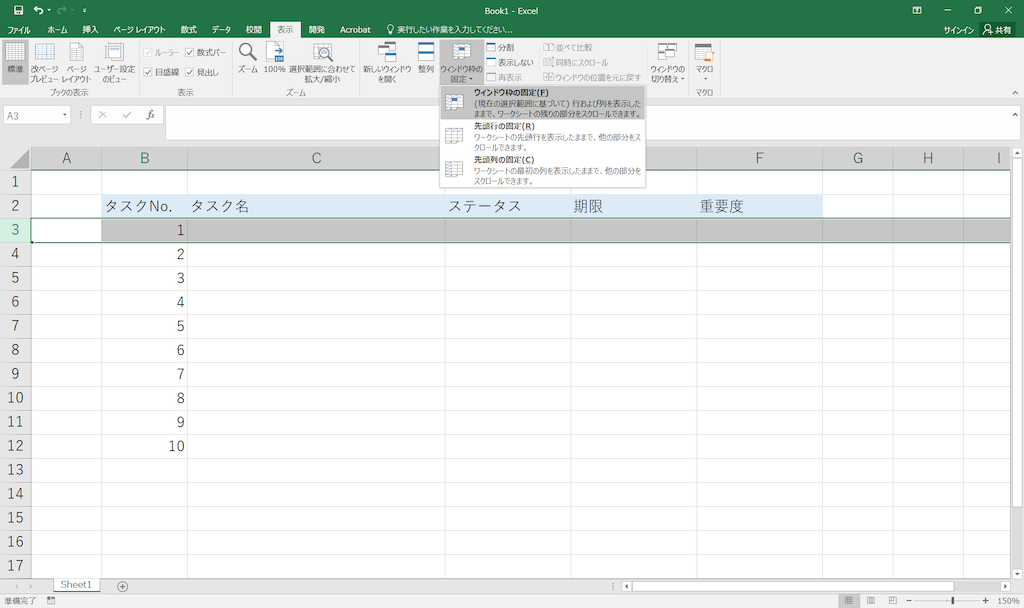
Task: Switch to 標準 (Normal) view in the ribbon
Action: tap(15, 62)
